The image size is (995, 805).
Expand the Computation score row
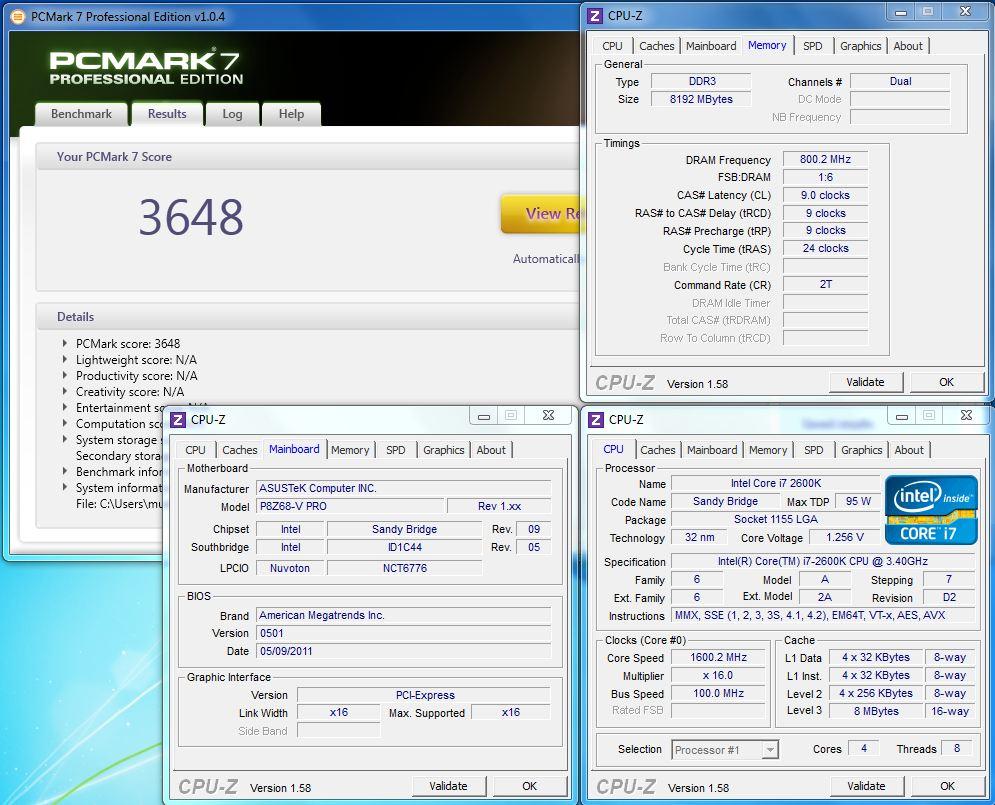(65, 423)
